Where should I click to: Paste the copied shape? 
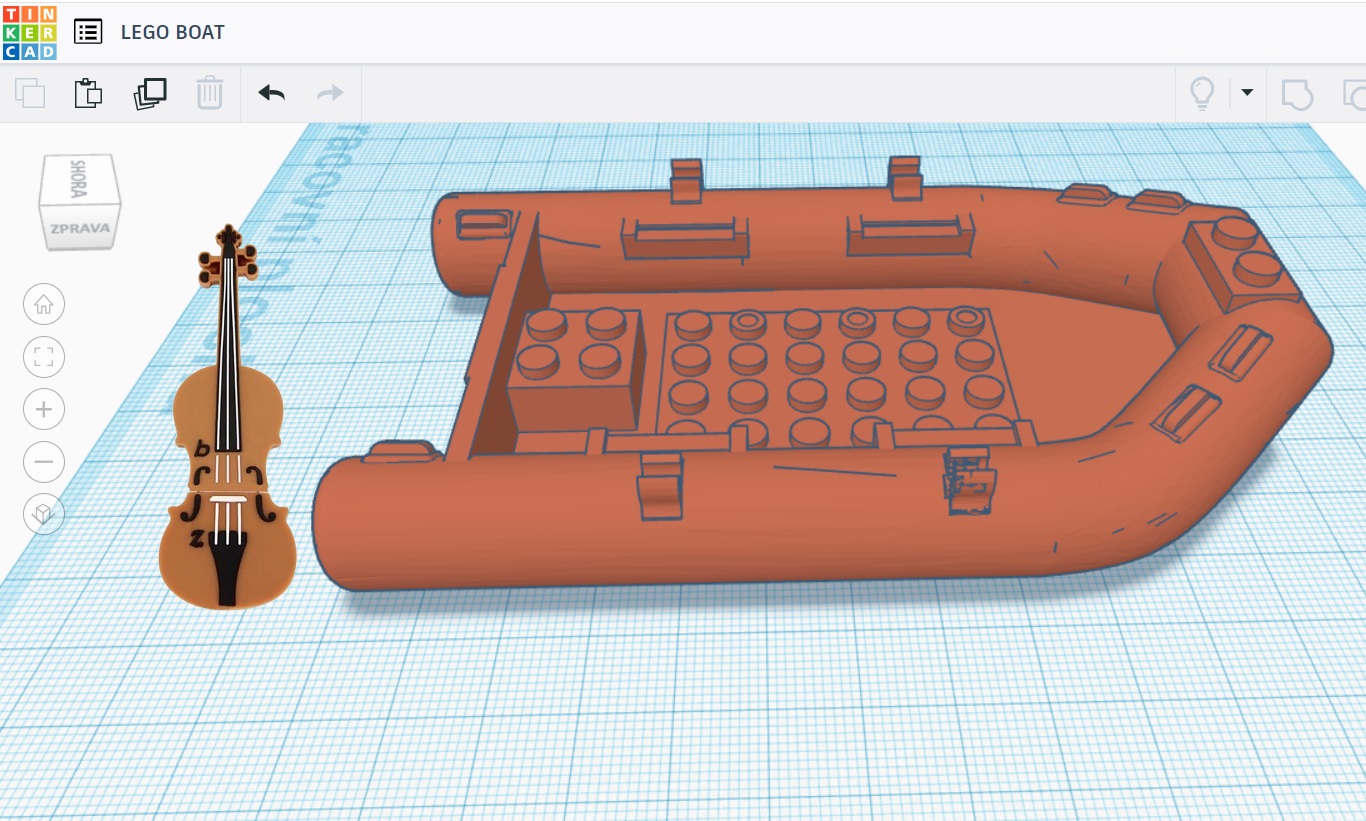pyautogui.click(x=88, y=91)
